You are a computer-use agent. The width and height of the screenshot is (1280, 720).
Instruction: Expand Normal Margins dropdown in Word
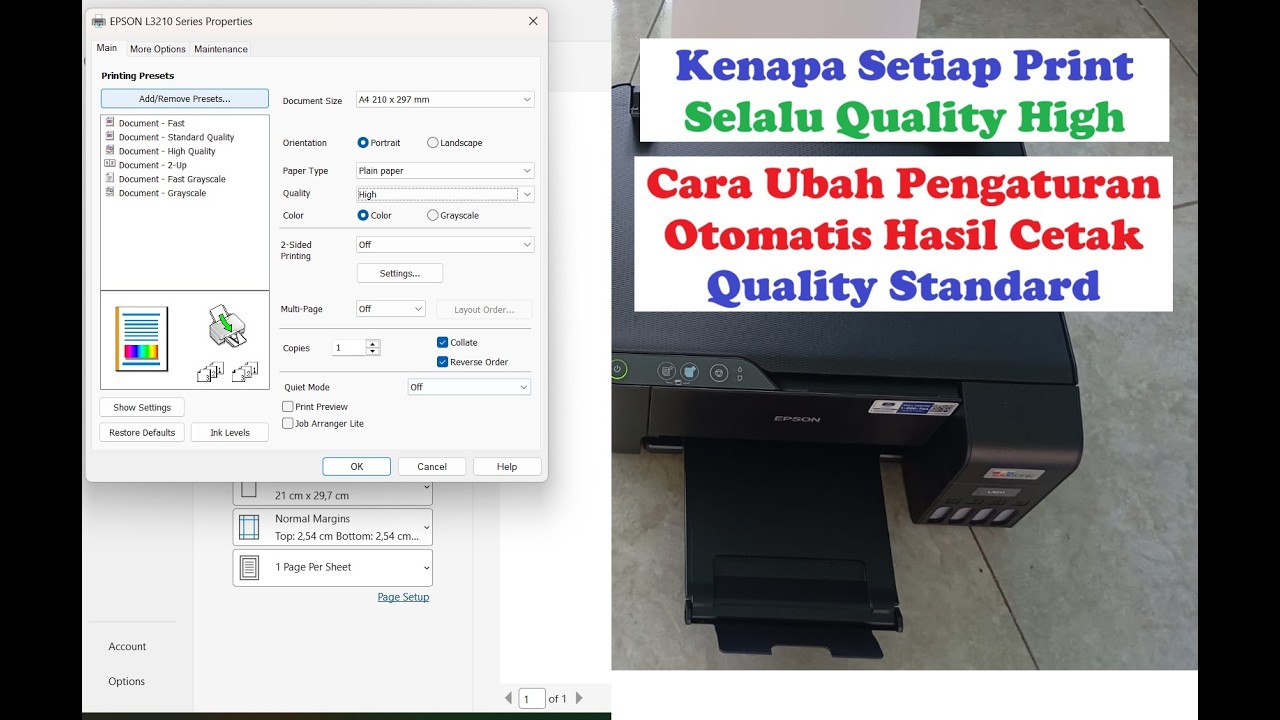click(x=426, y=527)
